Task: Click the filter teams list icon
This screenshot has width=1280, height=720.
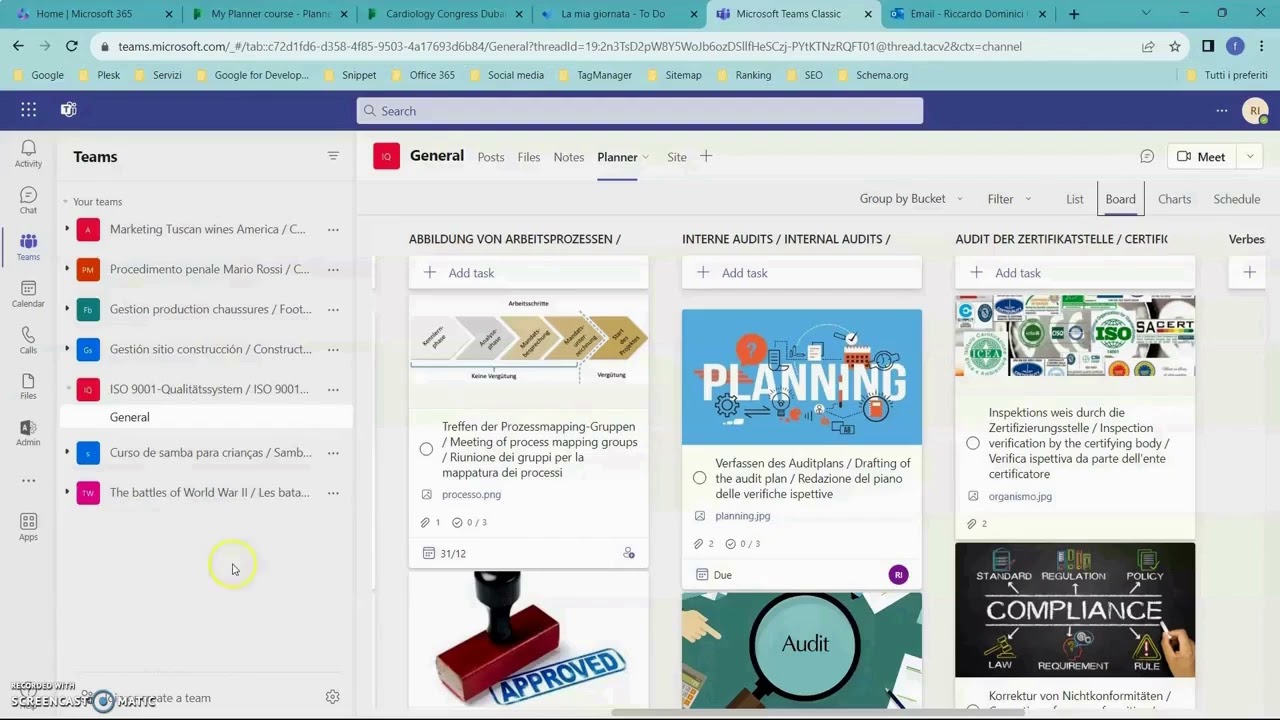Action: coord(333,156)
